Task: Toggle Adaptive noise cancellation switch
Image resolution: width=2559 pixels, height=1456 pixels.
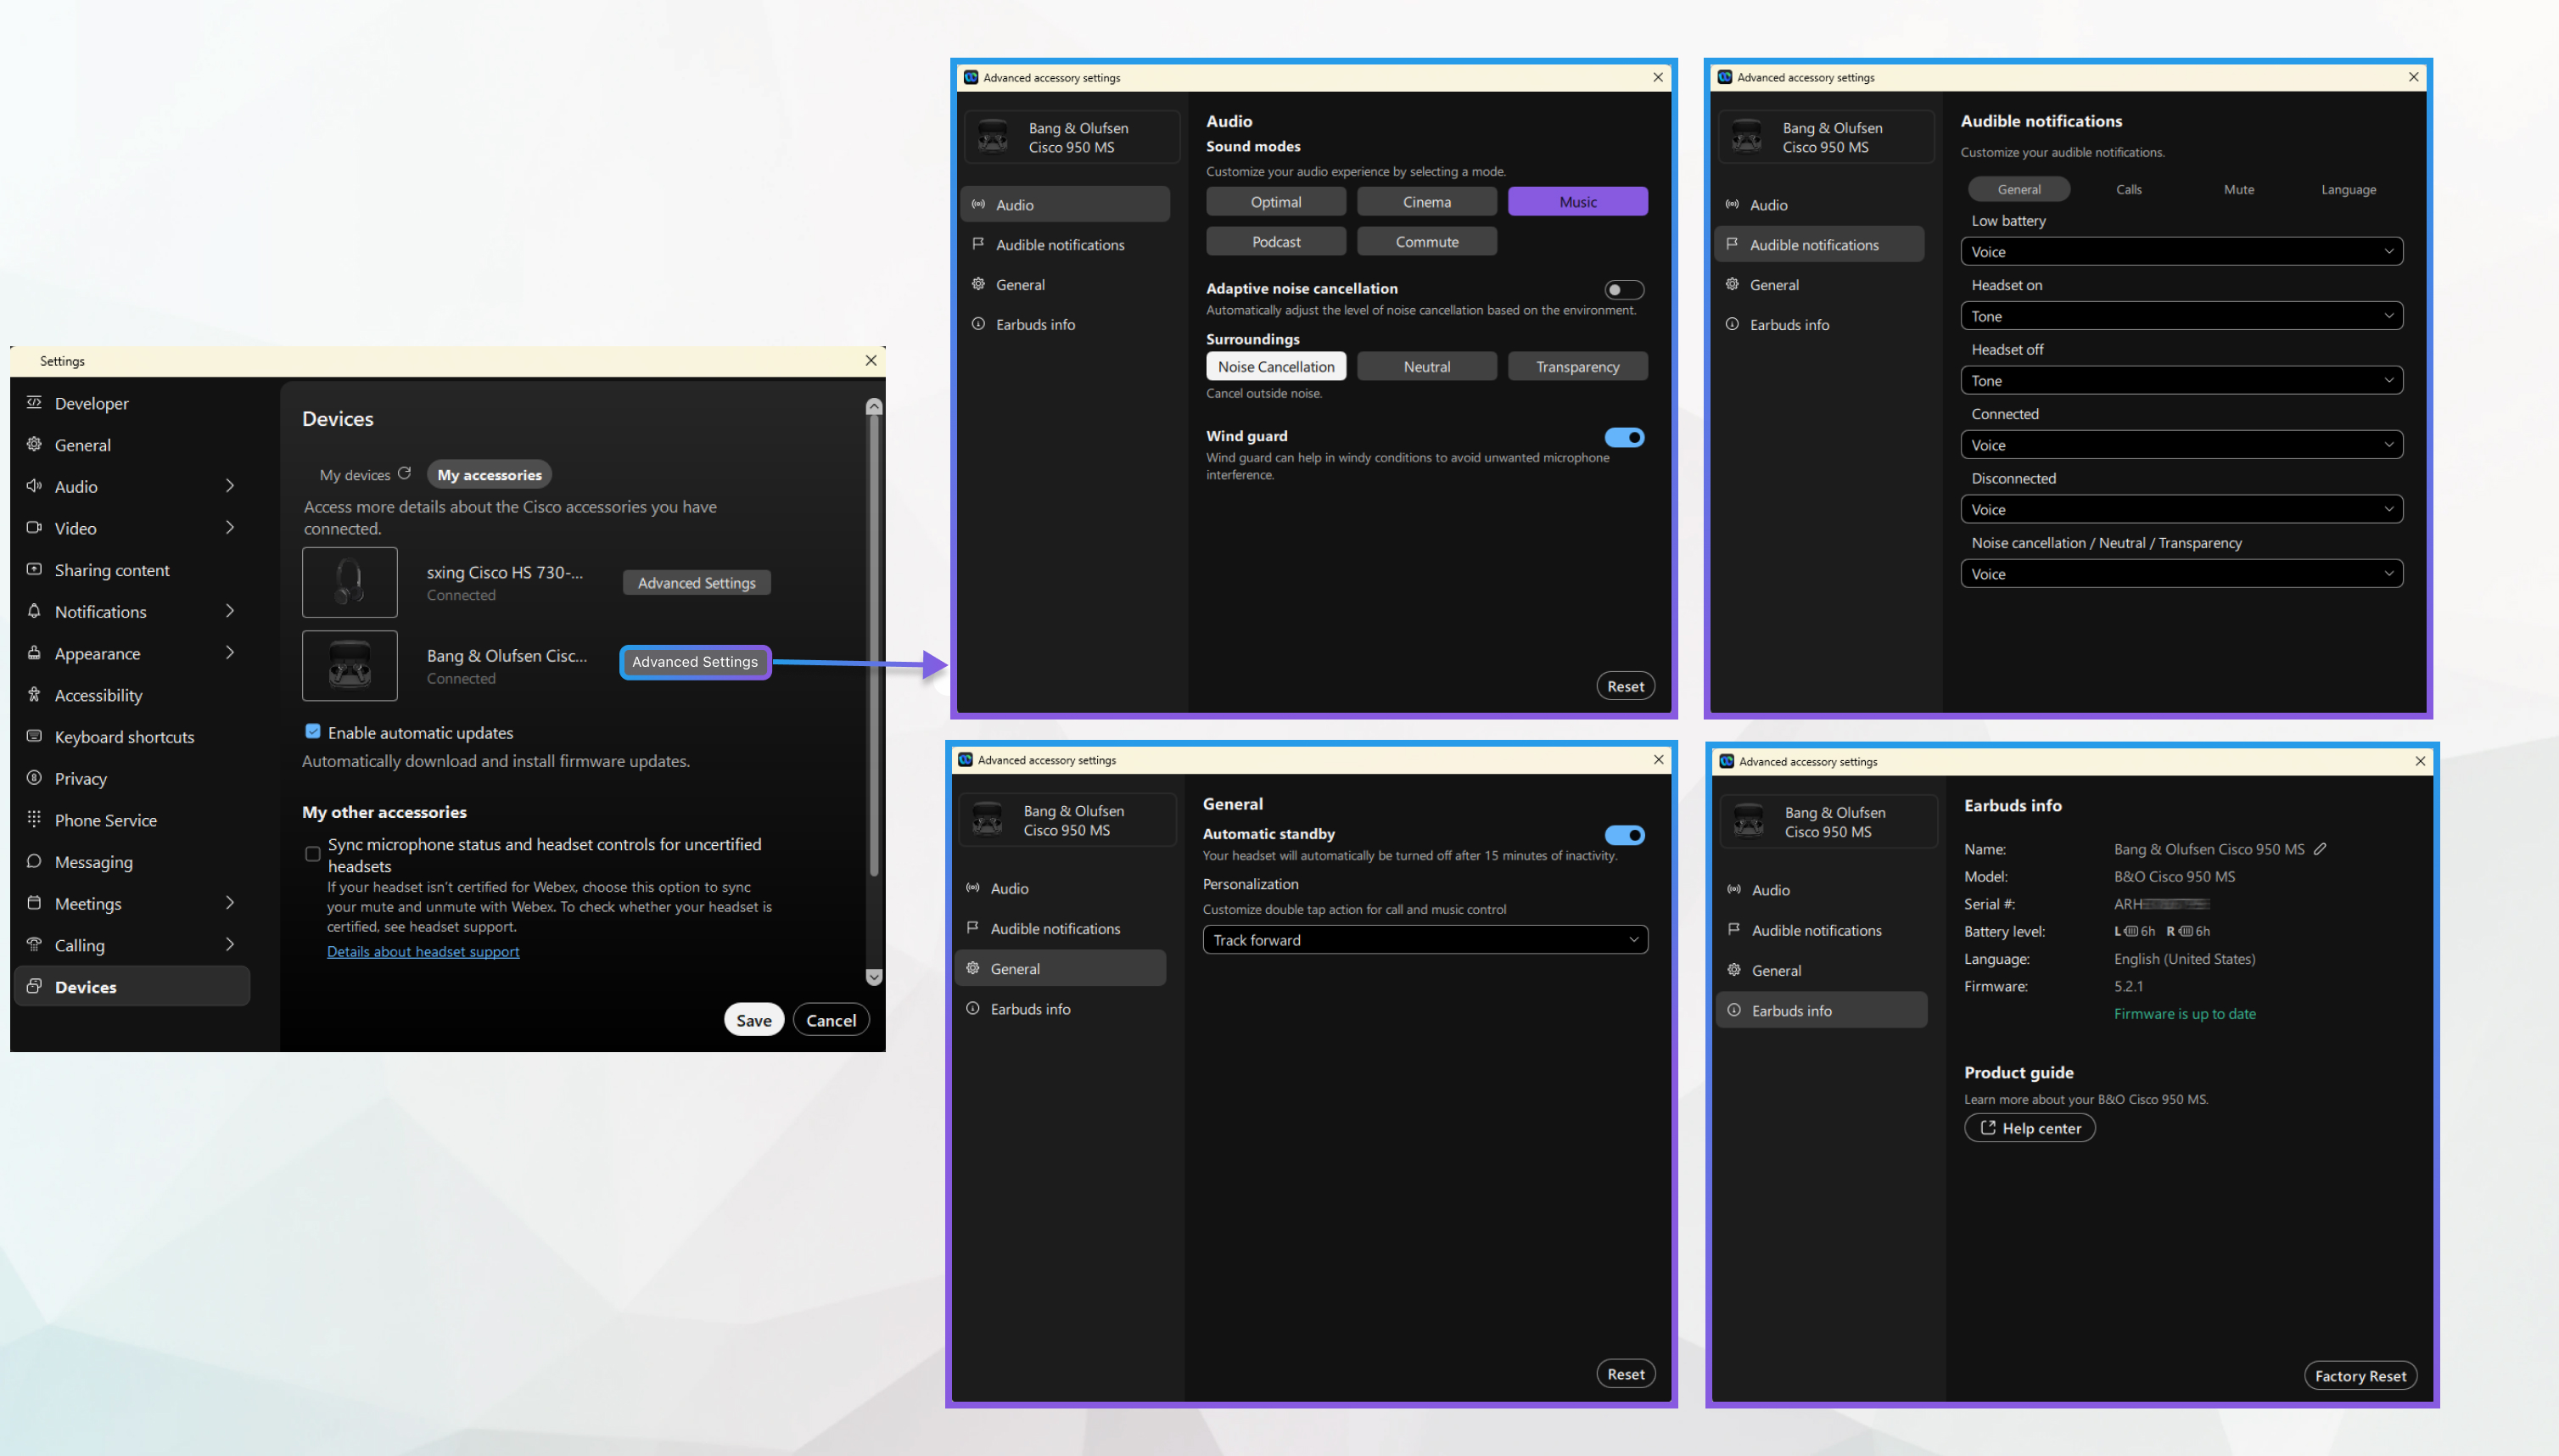Action: pos(1624,289)
